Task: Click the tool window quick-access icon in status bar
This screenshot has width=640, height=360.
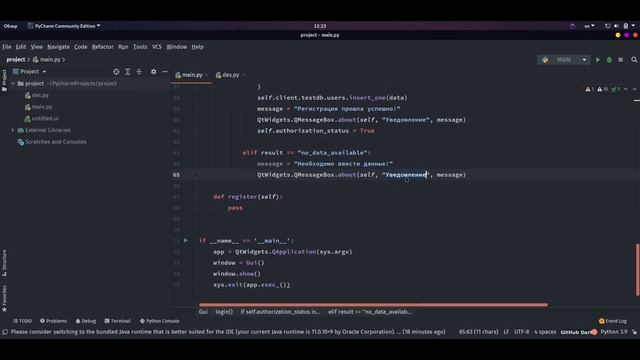Action: tap(5, 332)
